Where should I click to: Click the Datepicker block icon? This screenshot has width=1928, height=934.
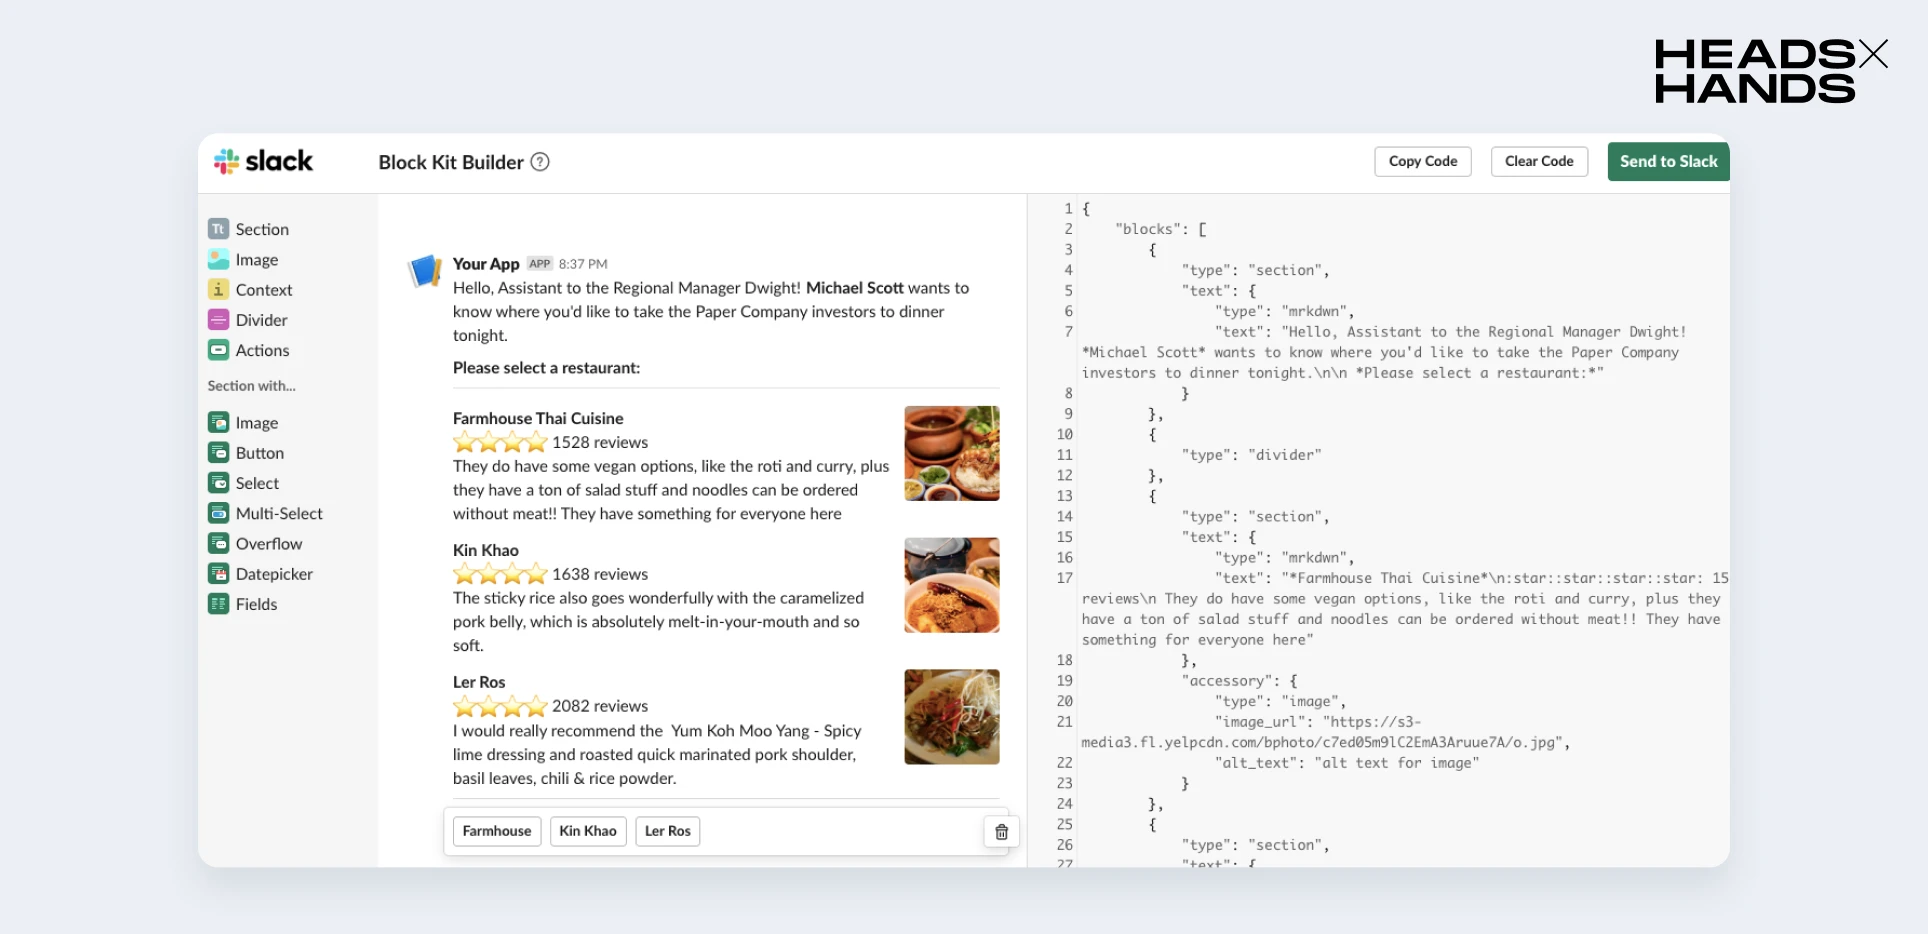click(218, 574)
